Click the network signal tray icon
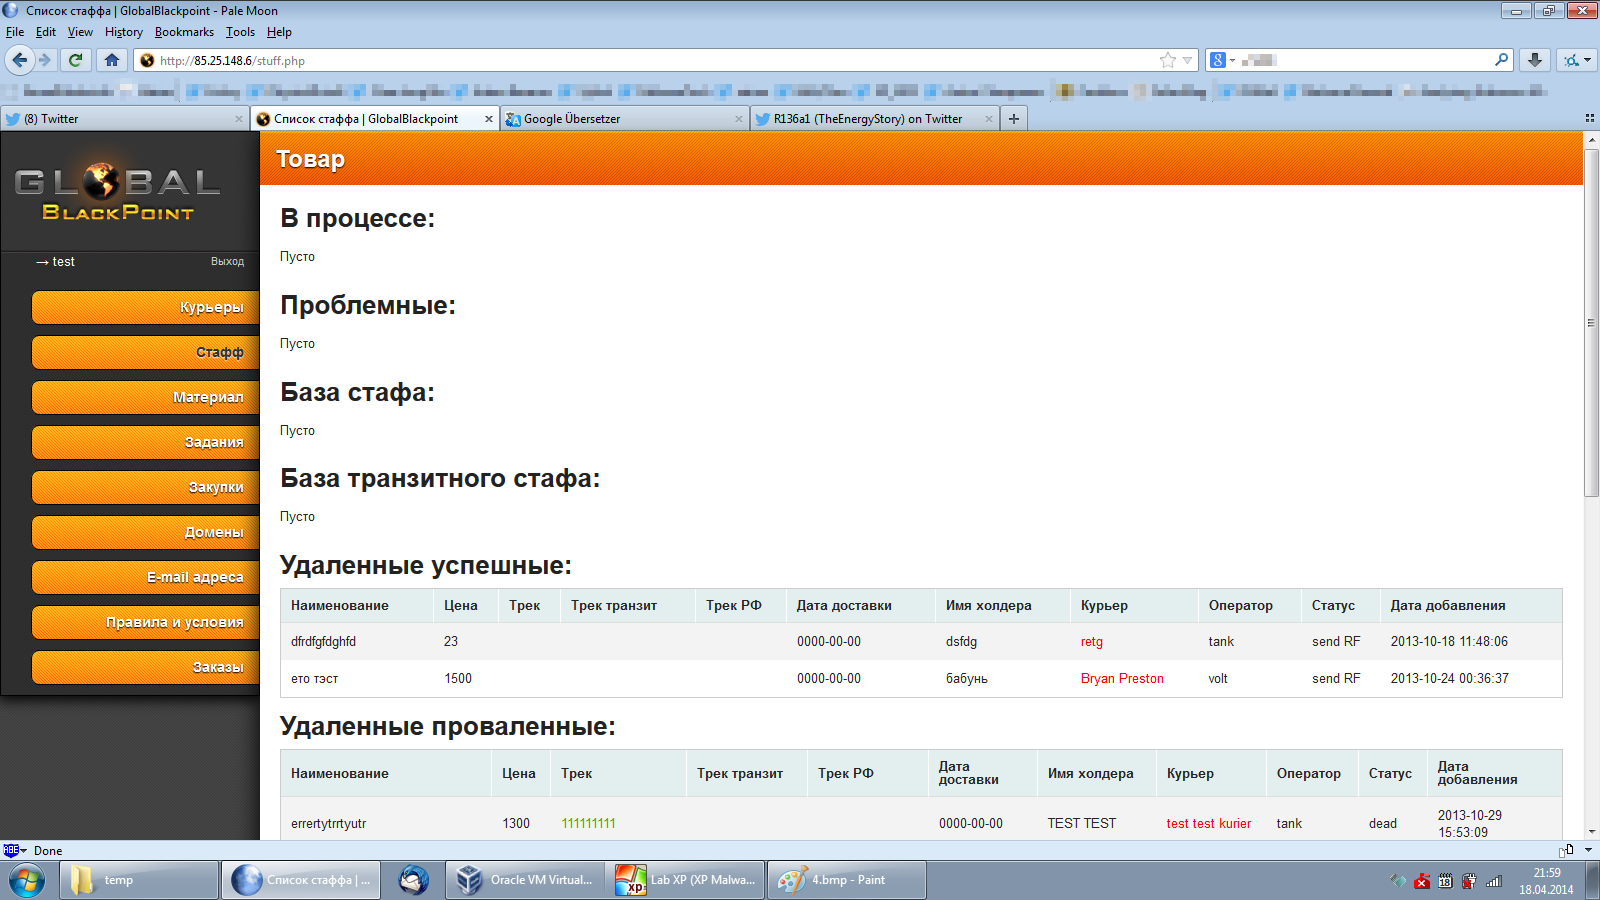Image resolution: width=1600 pixels, height=900 pixels. click(1494, 881)
